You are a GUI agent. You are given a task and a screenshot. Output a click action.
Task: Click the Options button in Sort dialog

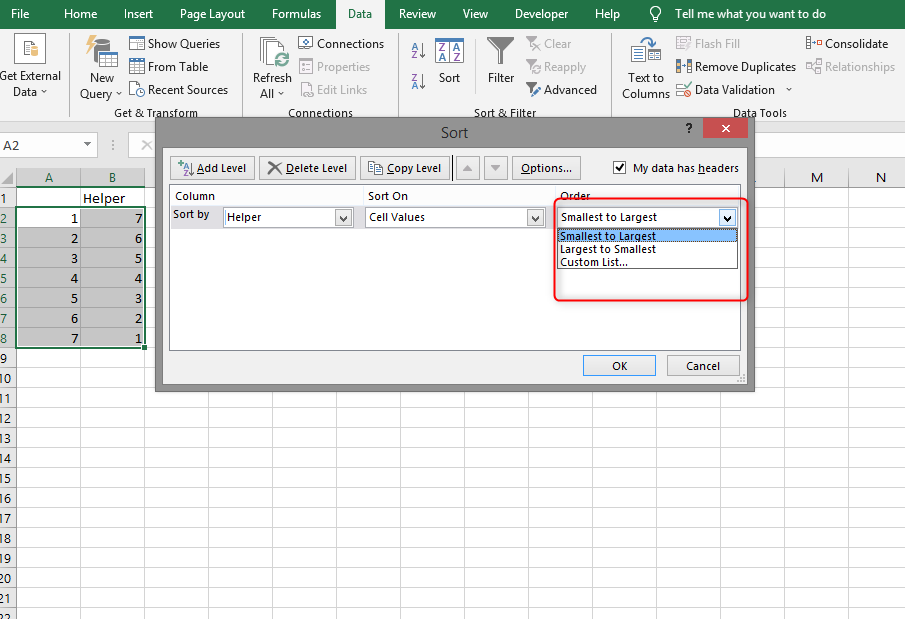pyautogui.click(x=546, y=168)
